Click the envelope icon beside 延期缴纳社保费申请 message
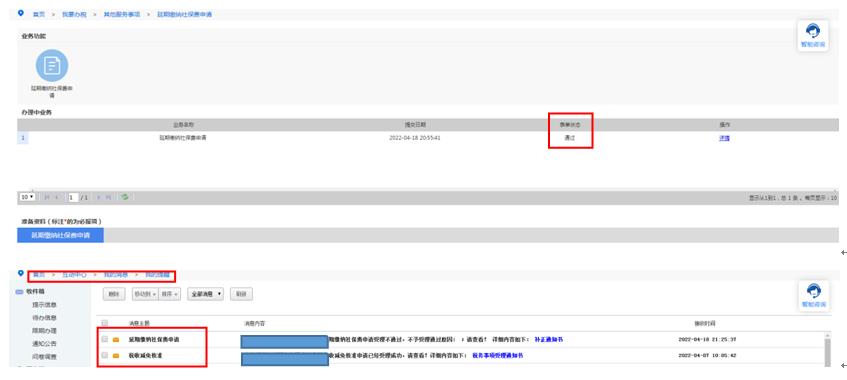Screen dimensions: 847x380 (x=116, y=339)
